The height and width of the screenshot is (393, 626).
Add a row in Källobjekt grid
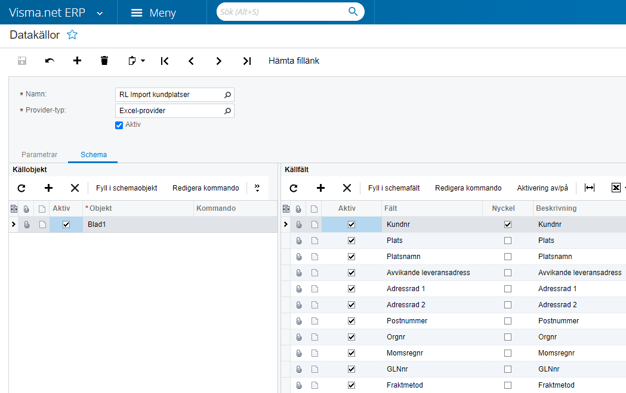(x=49, y=188)
